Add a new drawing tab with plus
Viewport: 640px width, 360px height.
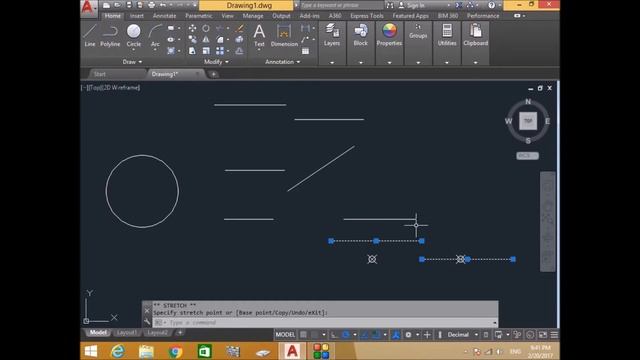point(213,74)
